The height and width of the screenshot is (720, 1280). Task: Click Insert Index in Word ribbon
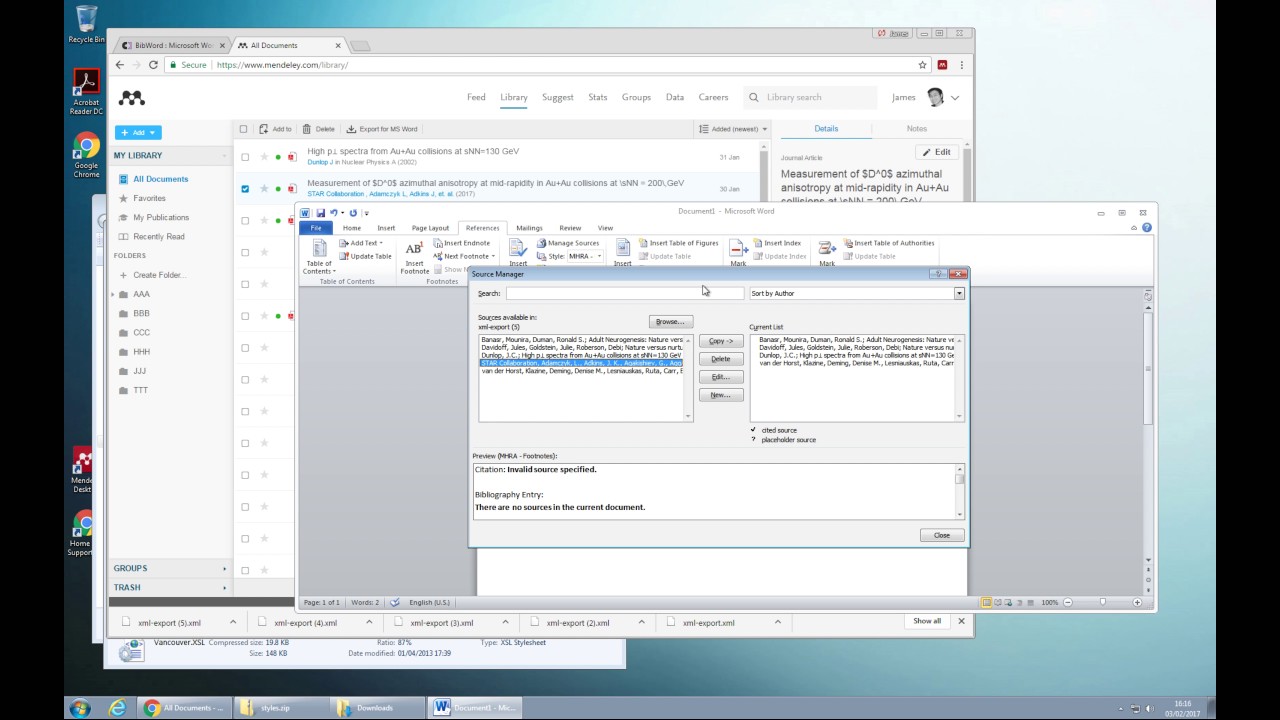pos(777,243)
